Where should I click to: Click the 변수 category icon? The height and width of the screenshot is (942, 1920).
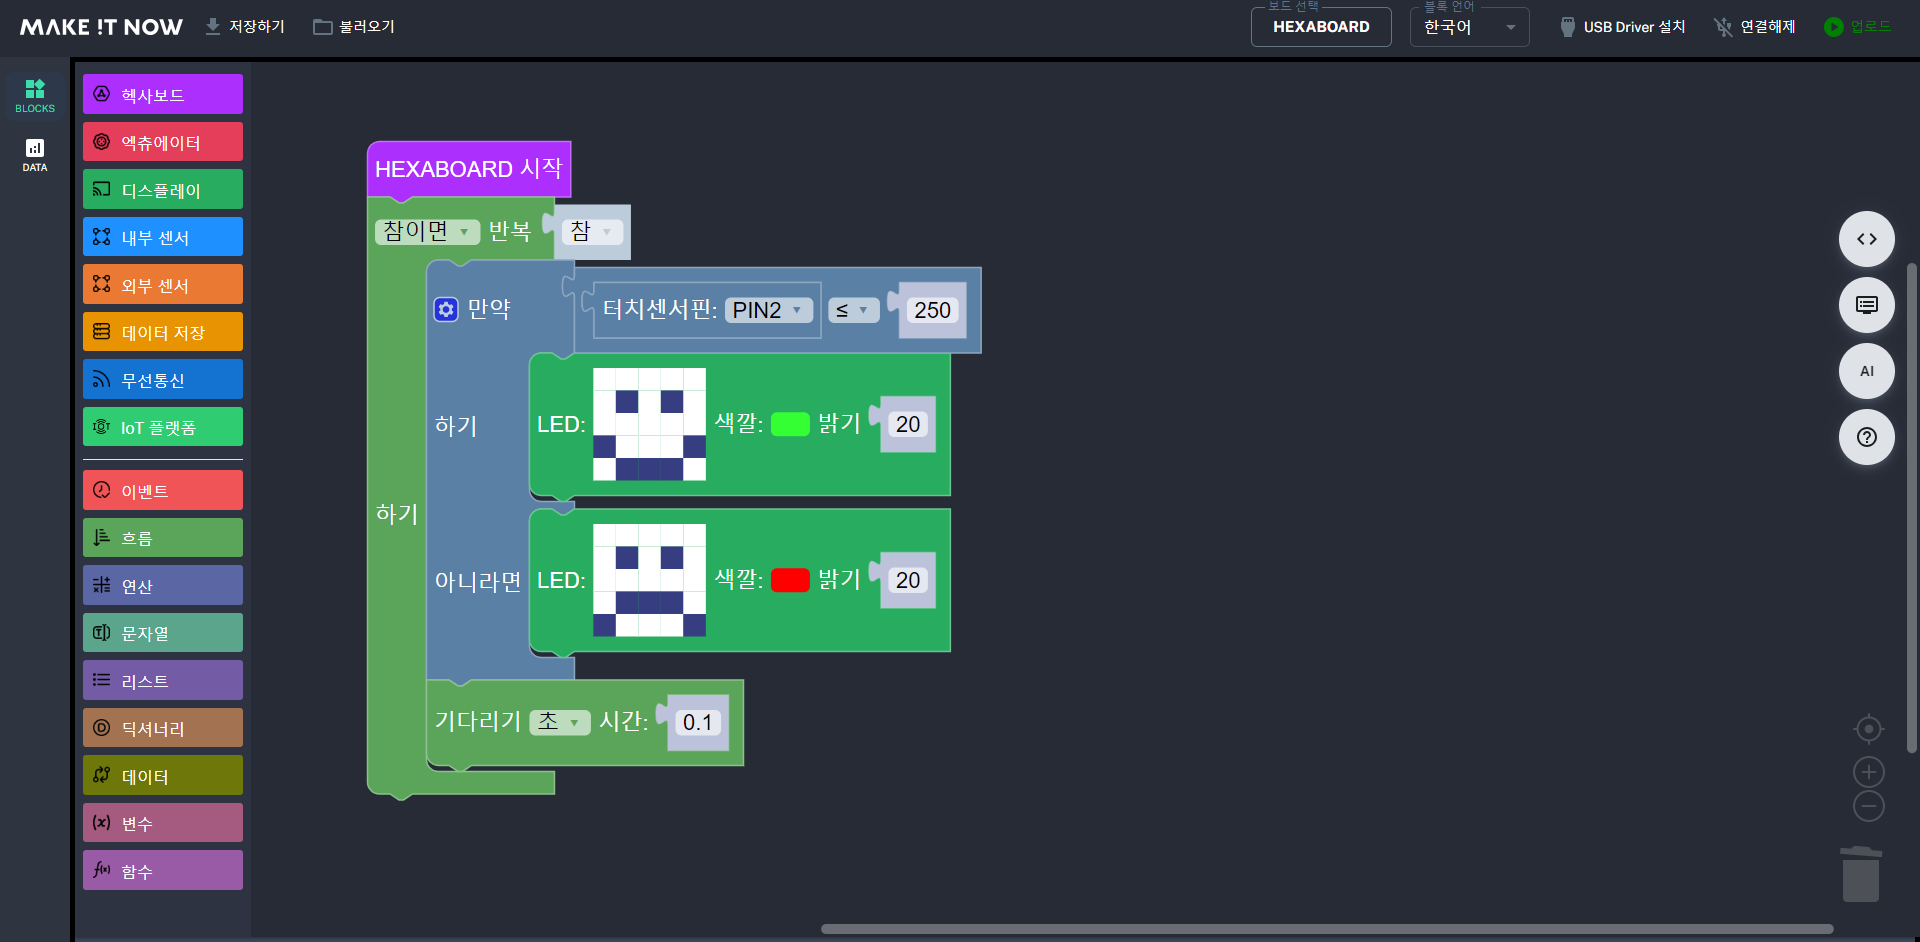pyautogui.click(x=102, y=822)
